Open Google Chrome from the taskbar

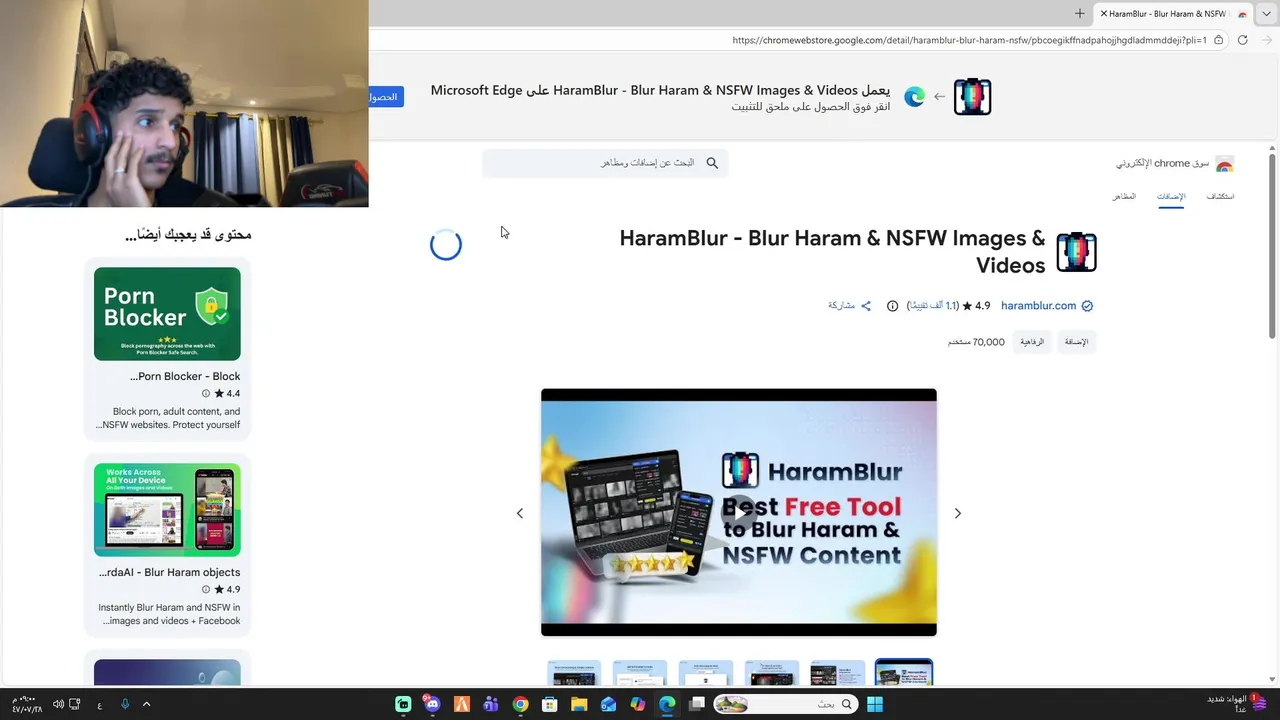(520, 704)
